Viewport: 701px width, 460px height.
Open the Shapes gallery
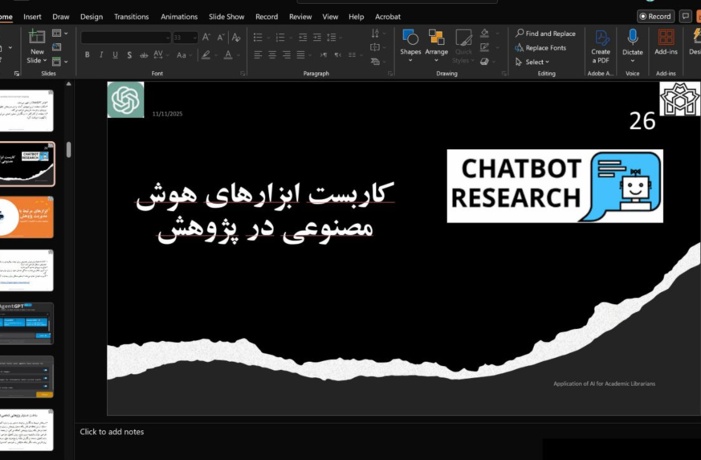[410, 45]
